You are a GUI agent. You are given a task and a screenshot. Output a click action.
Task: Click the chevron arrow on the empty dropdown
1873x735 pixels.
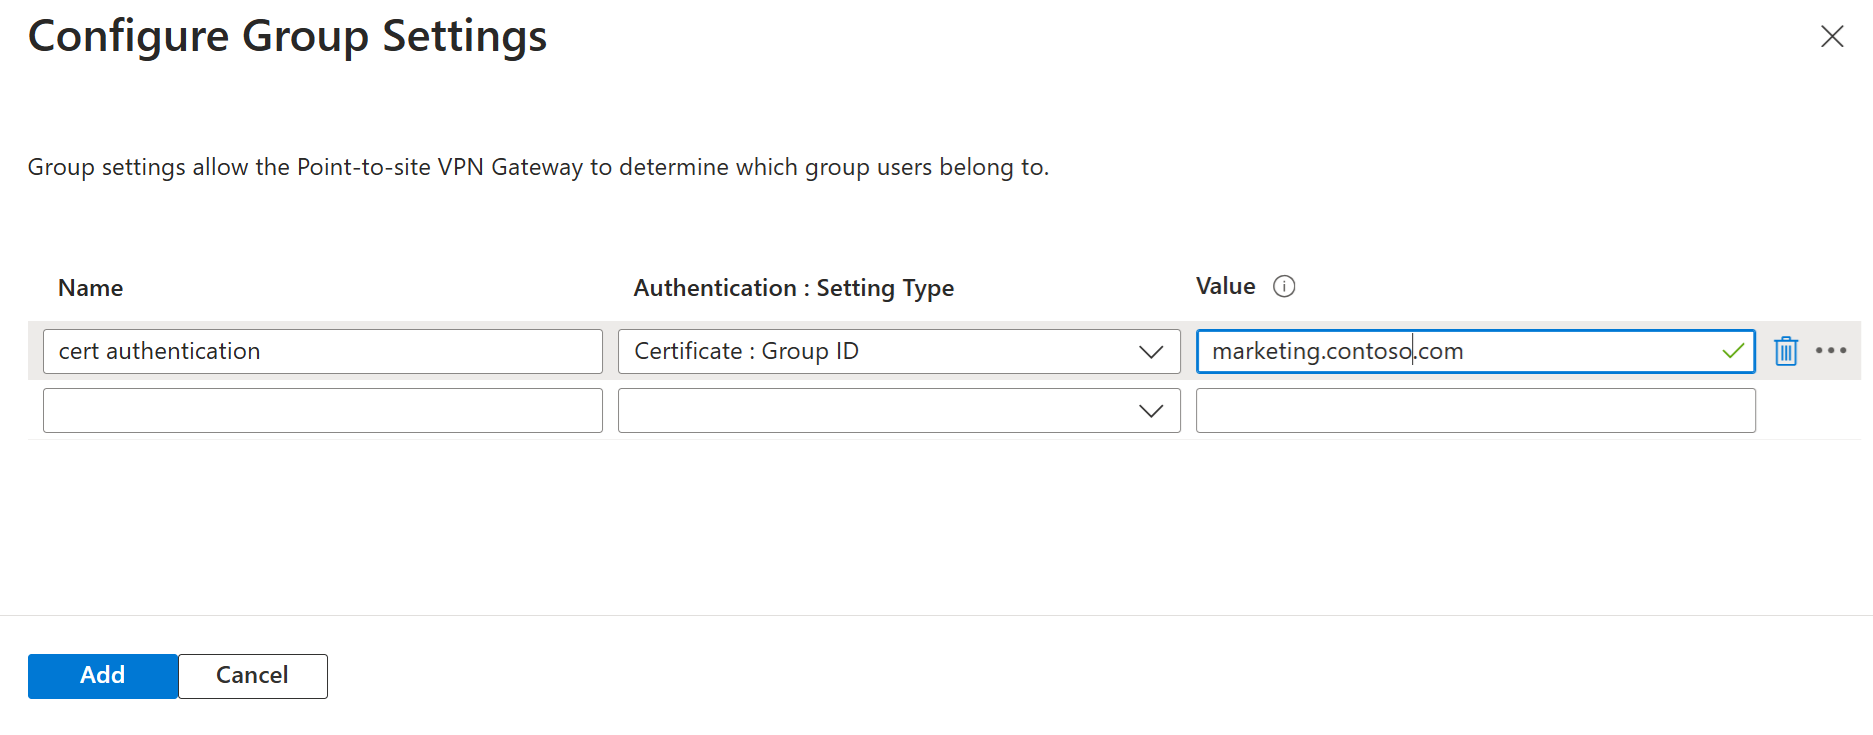(1151, 411)
